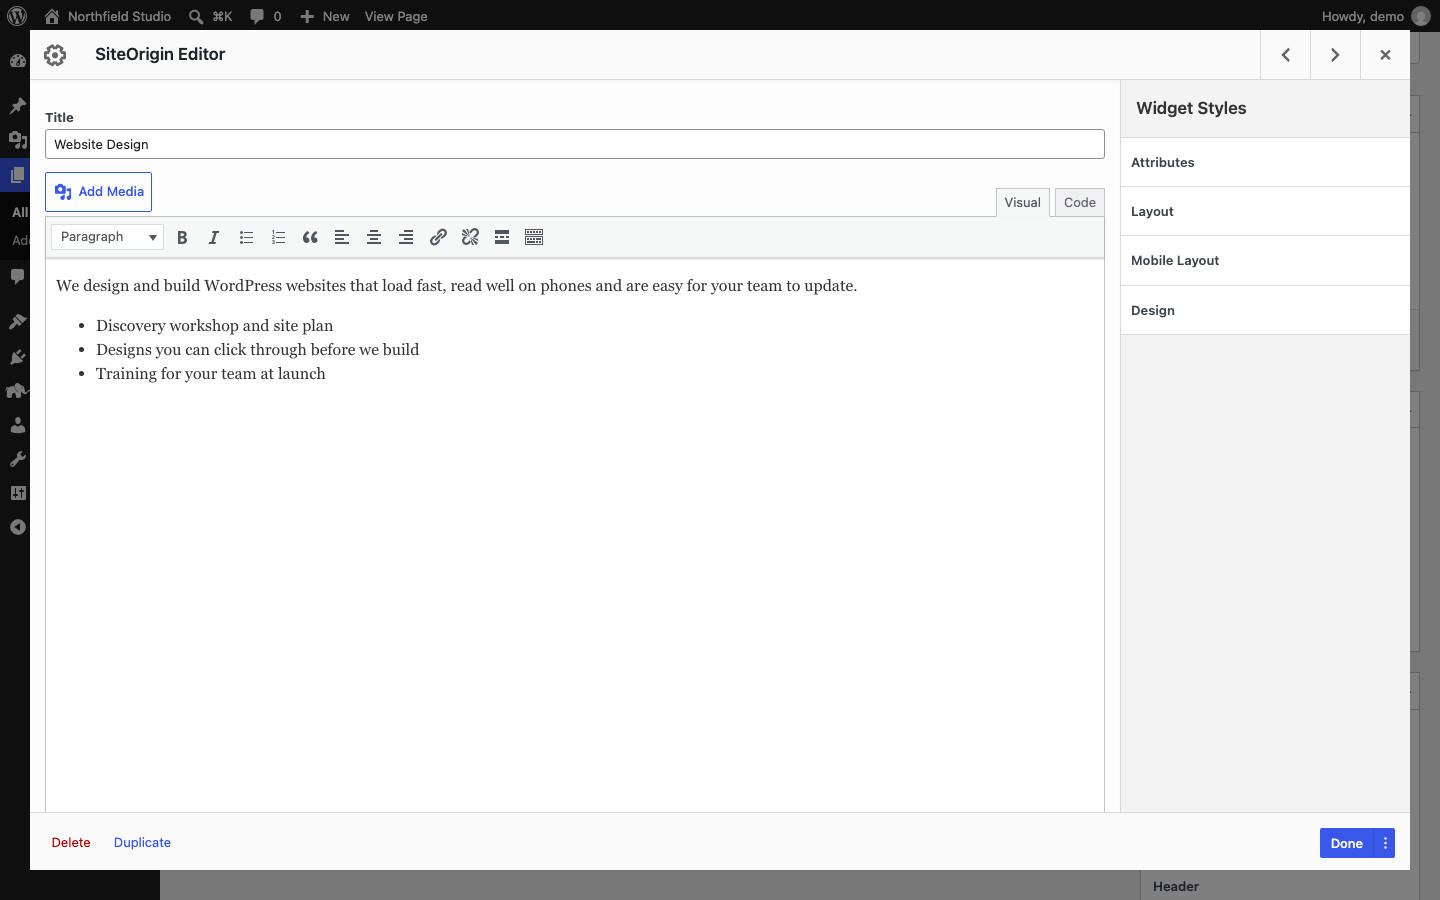
Task: Click the Title input field
Action: coord(575,144)
